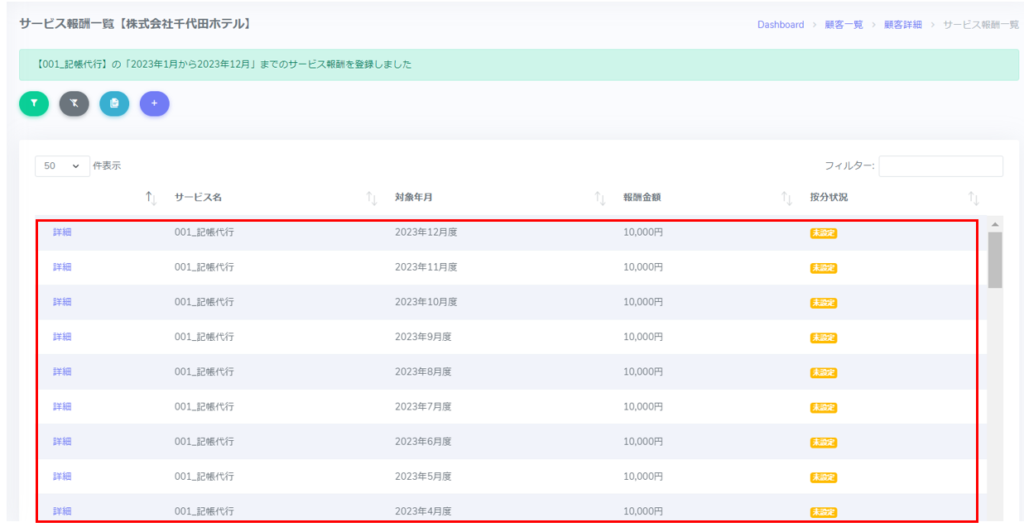Click the green filter icon button
1024x527 pixels.
click(x=34, y=103)
